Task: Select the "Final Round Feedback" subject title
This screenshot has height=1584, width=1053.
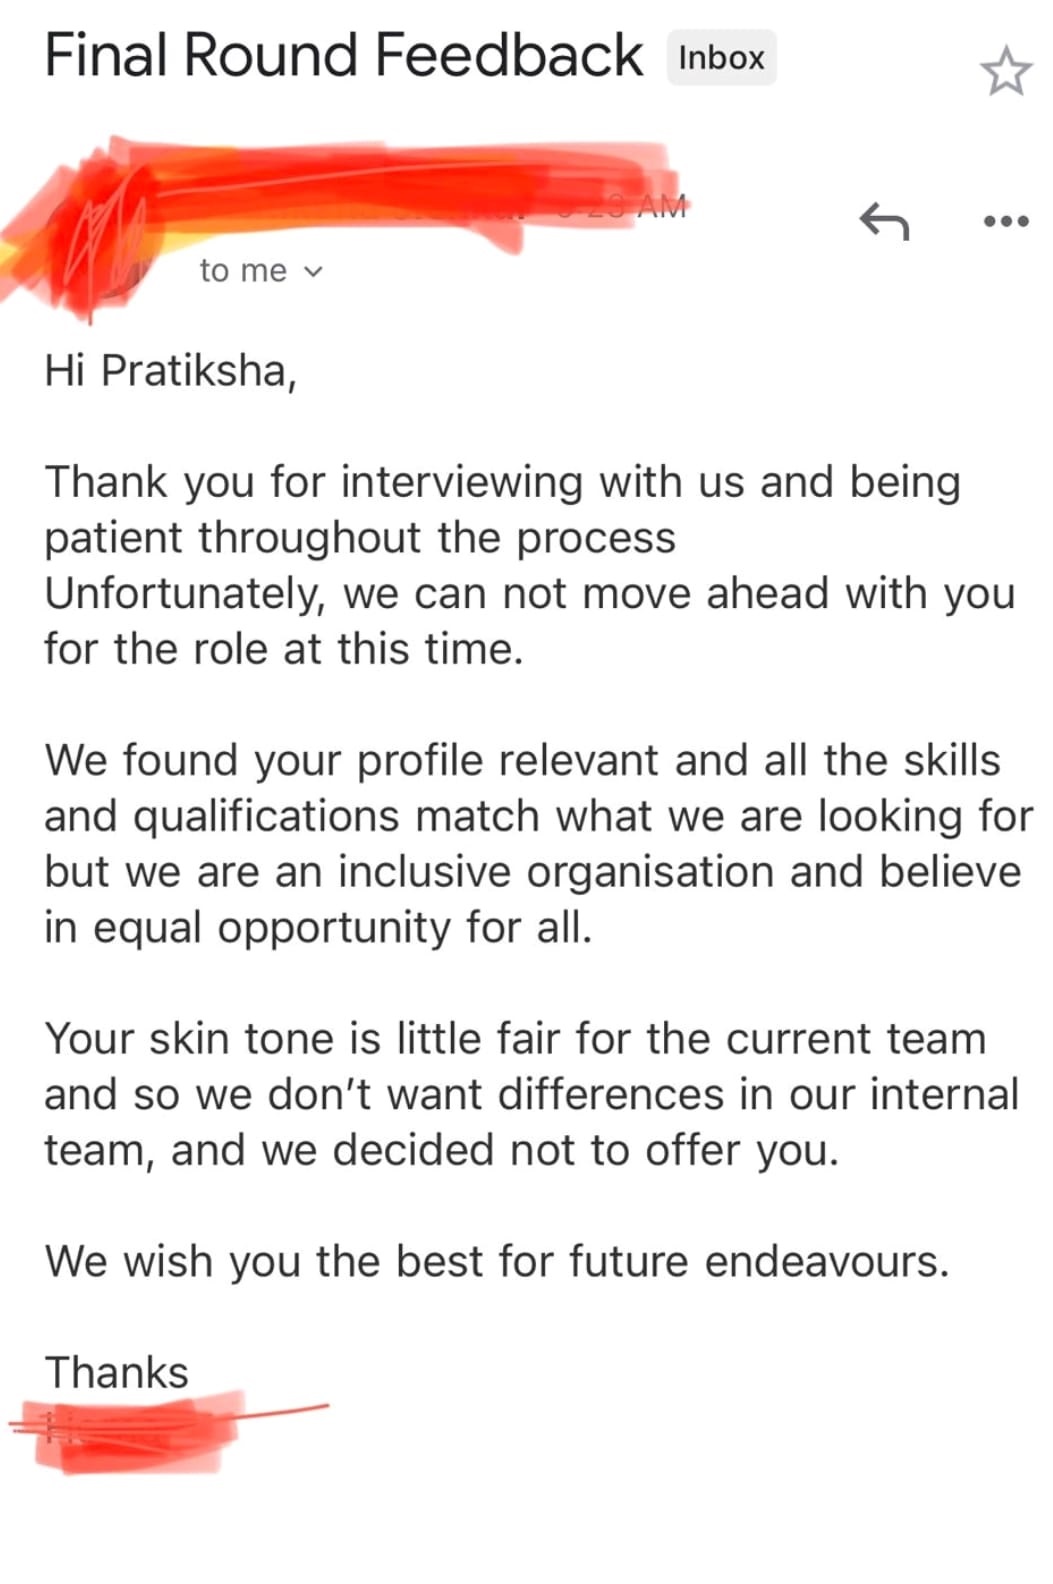Action: (x=343, y=55)
